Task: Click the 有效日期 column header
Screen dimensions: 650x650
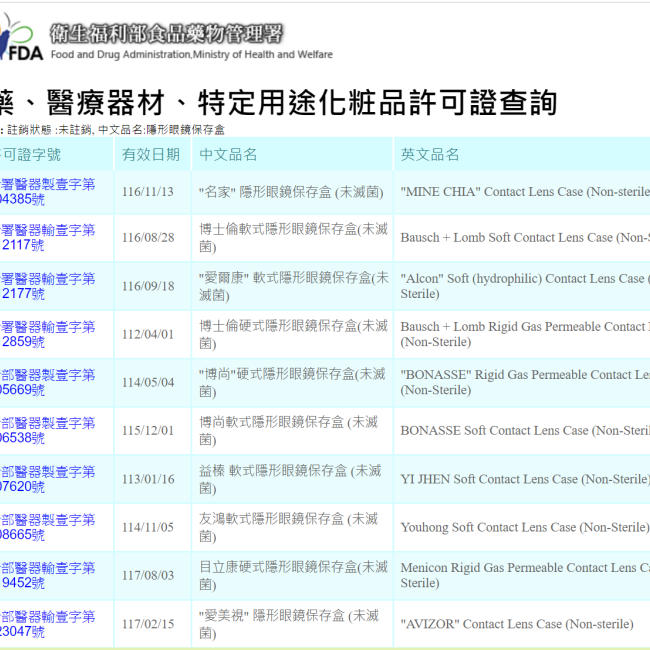Action: [x=151, y=155]
